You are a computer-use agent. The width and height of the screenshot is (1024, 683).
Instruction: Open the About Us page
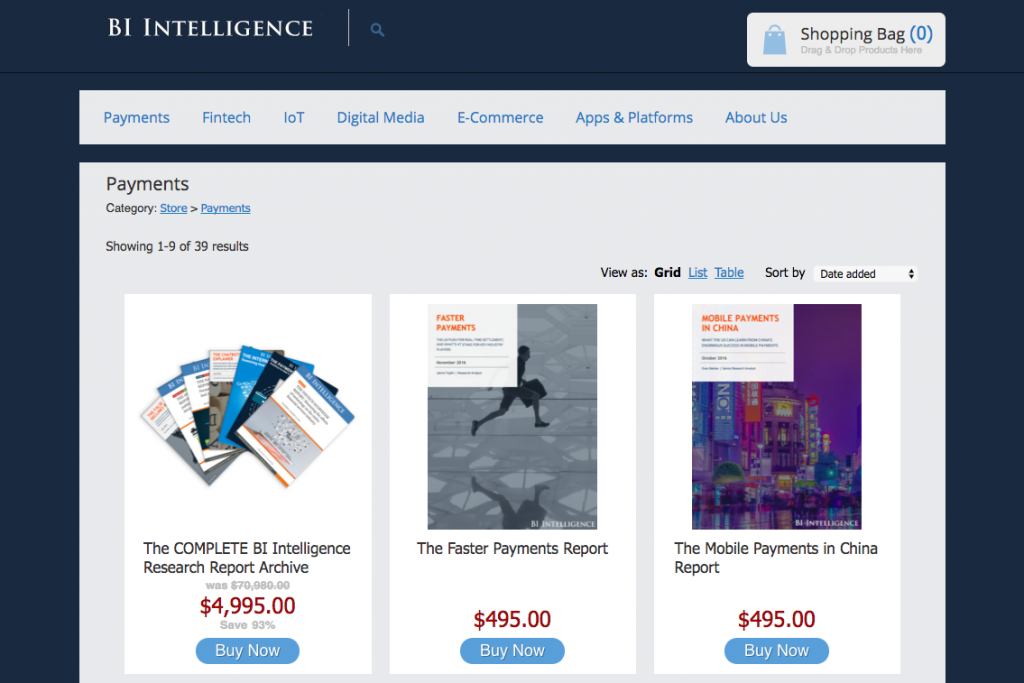[x=755, y=117]
